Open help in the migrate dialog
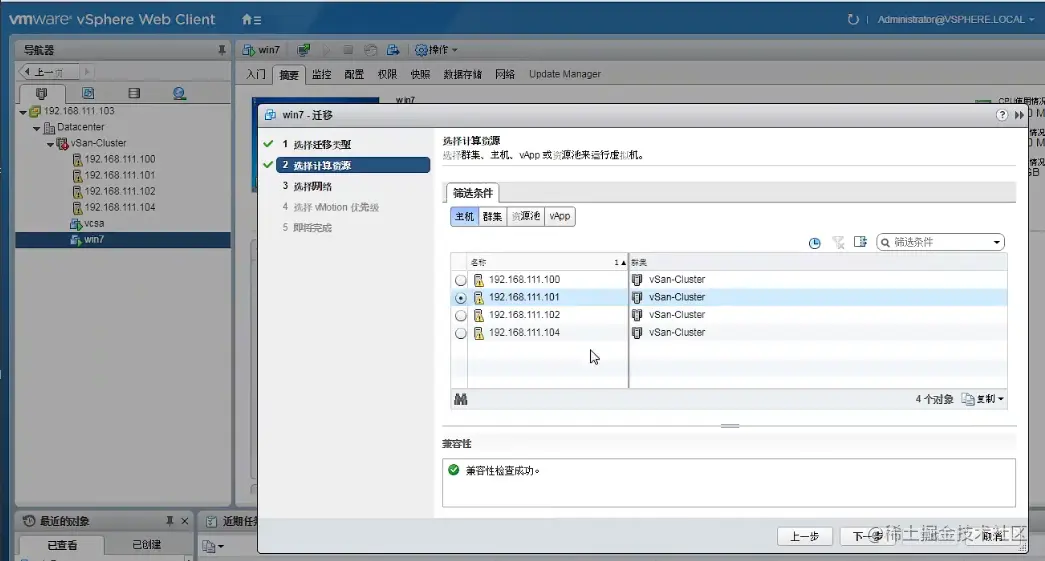Viewport: 1045px width, 561px height. click(x=1002, y=115)
